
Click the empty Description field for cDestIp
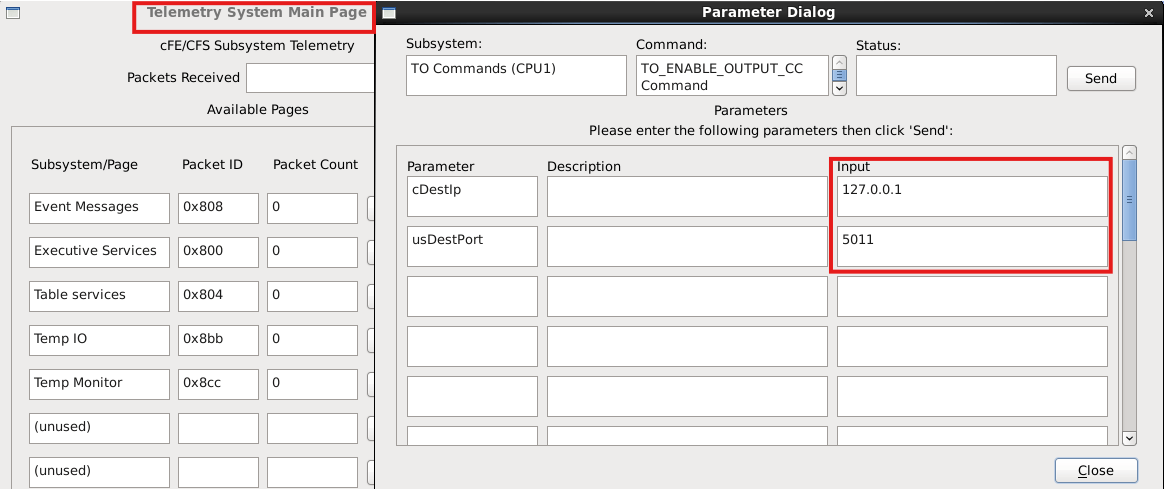tap(687, 196)
